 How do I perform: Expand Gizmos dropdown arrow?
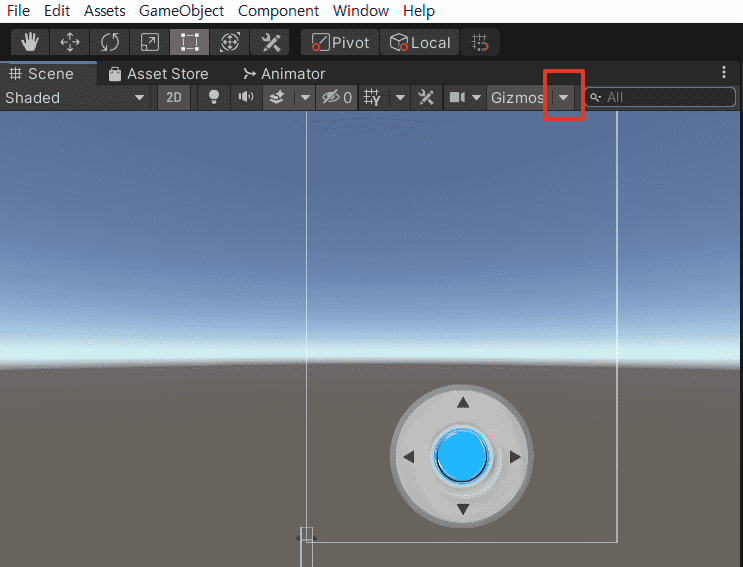click(563, 98)
